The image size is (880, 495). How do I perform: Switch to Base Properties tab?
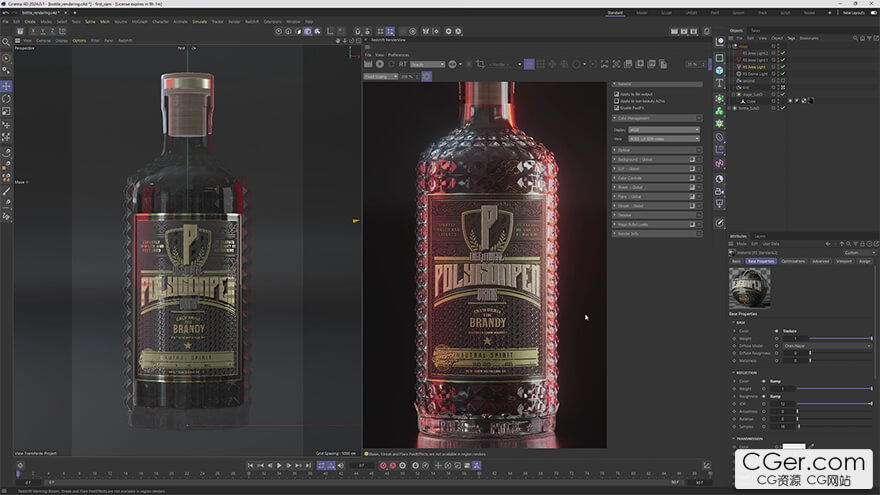click(760, 261)
